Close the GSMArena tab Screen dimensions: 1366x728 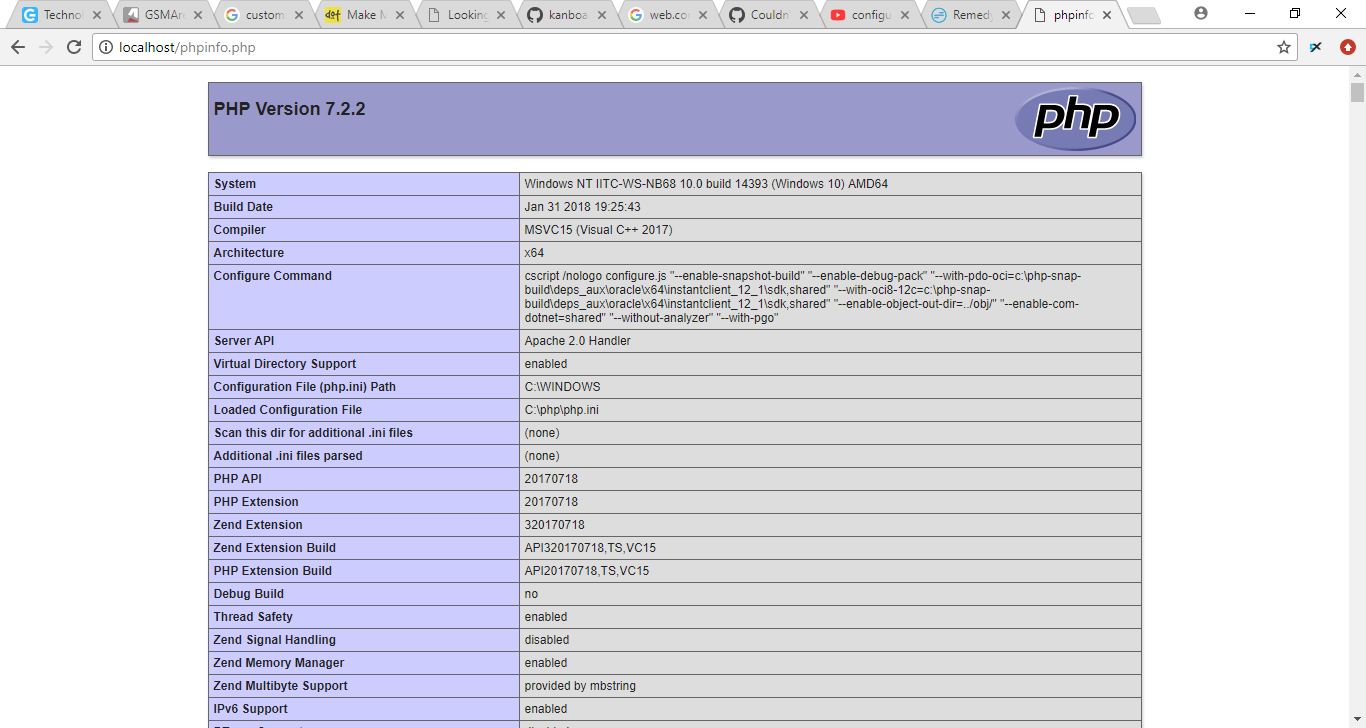(x=198, y=15)
